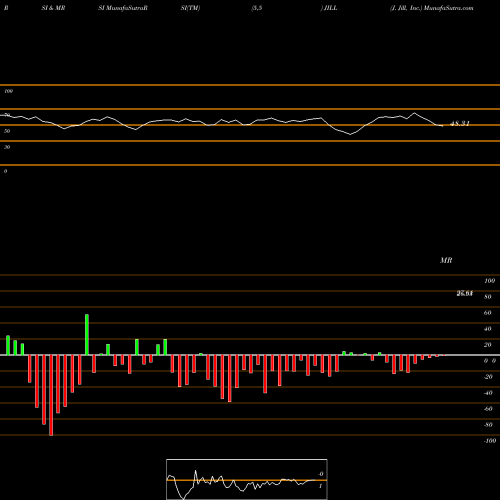500x500 pixels.
Task: Select the longest red bar near -100
Action: (51, 395)
